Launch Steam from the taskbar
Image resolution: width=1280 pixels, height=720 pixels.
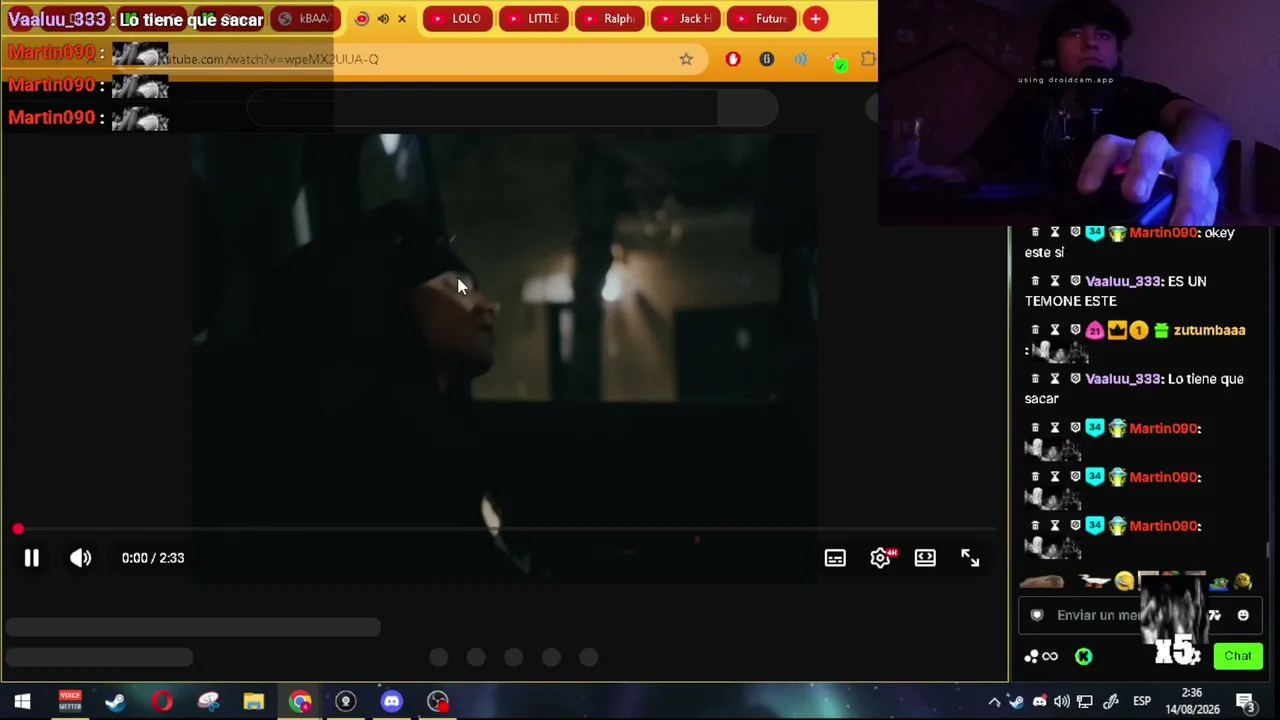pos(115,701)
